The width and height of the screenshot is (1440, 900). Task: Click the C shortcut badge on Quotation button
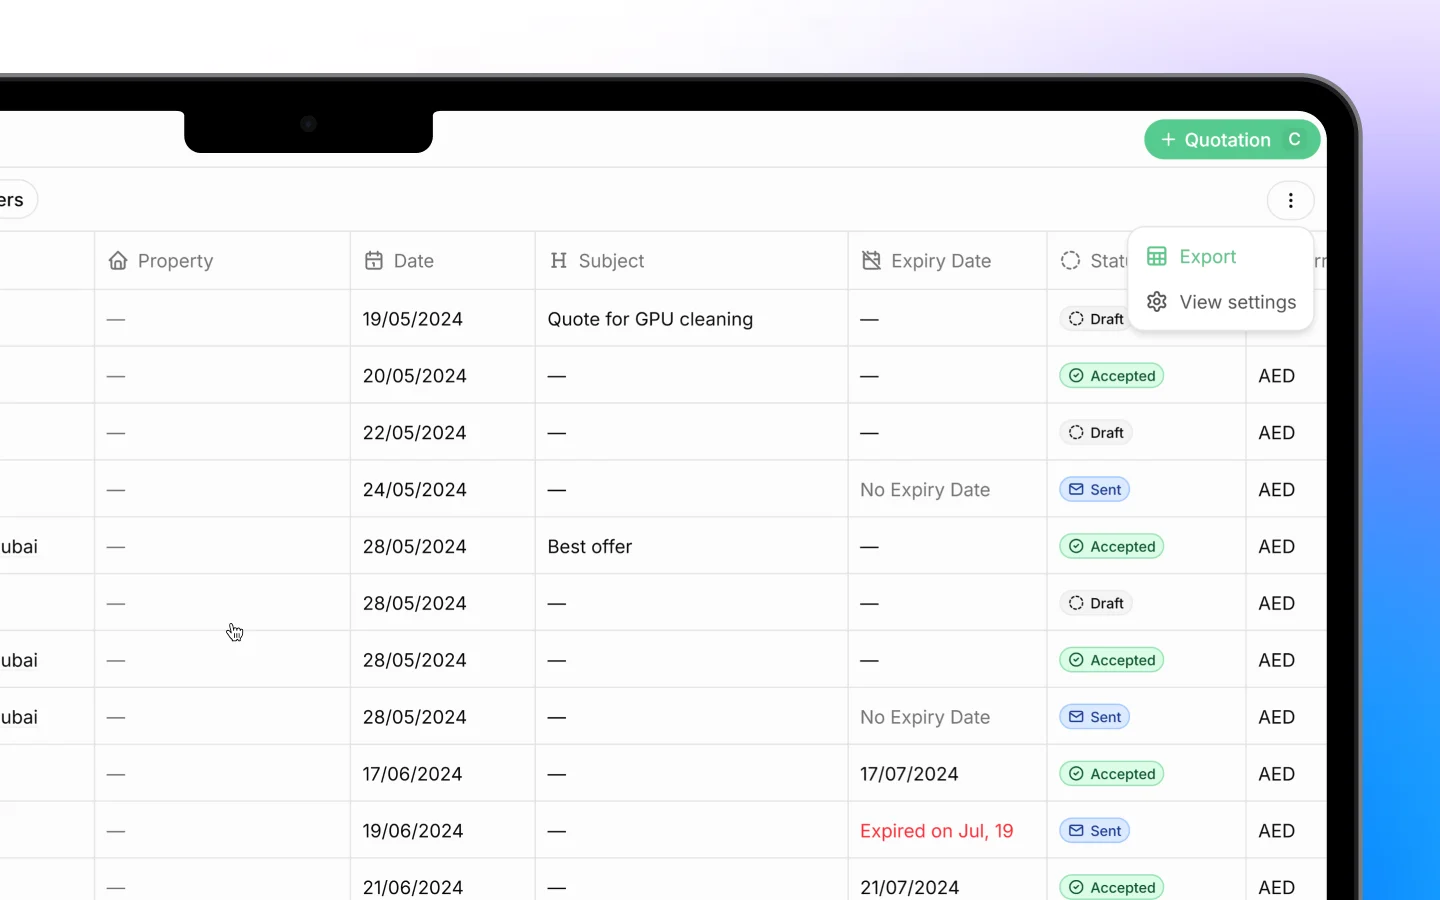tap(1295, 140)
